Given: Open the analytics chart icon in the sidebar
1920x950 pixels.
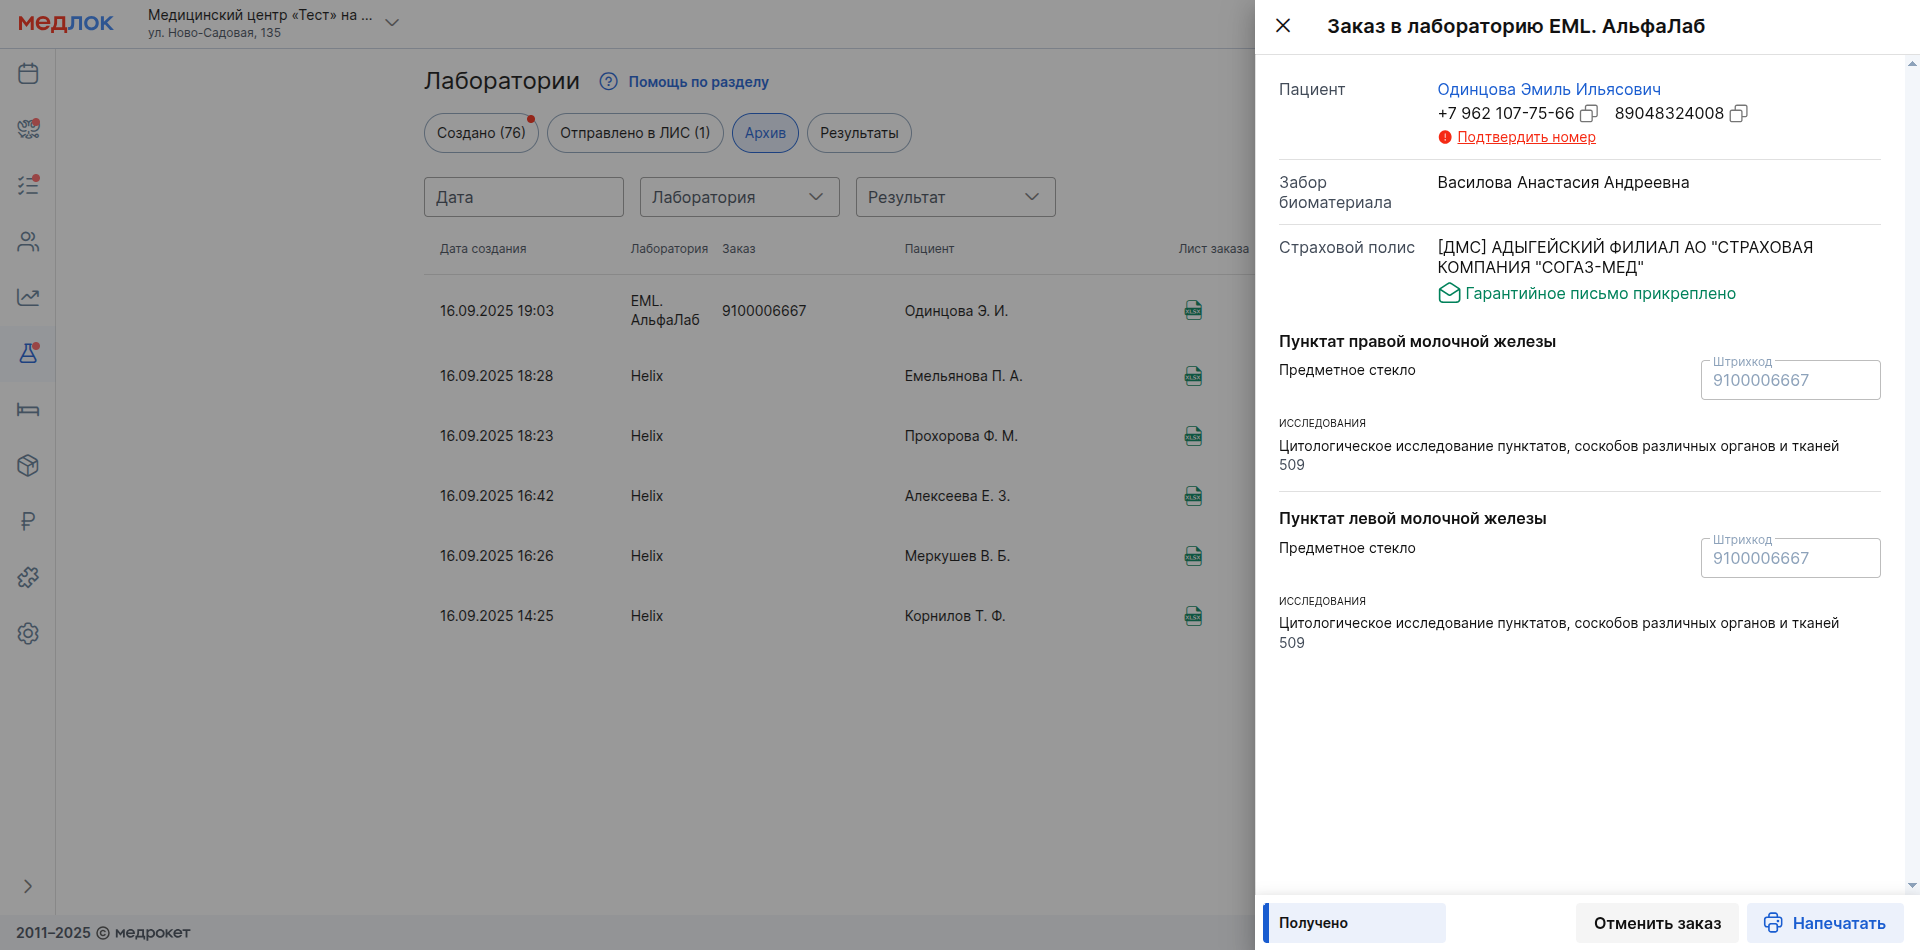Looking at the screenshot, I should coord(28,297).
